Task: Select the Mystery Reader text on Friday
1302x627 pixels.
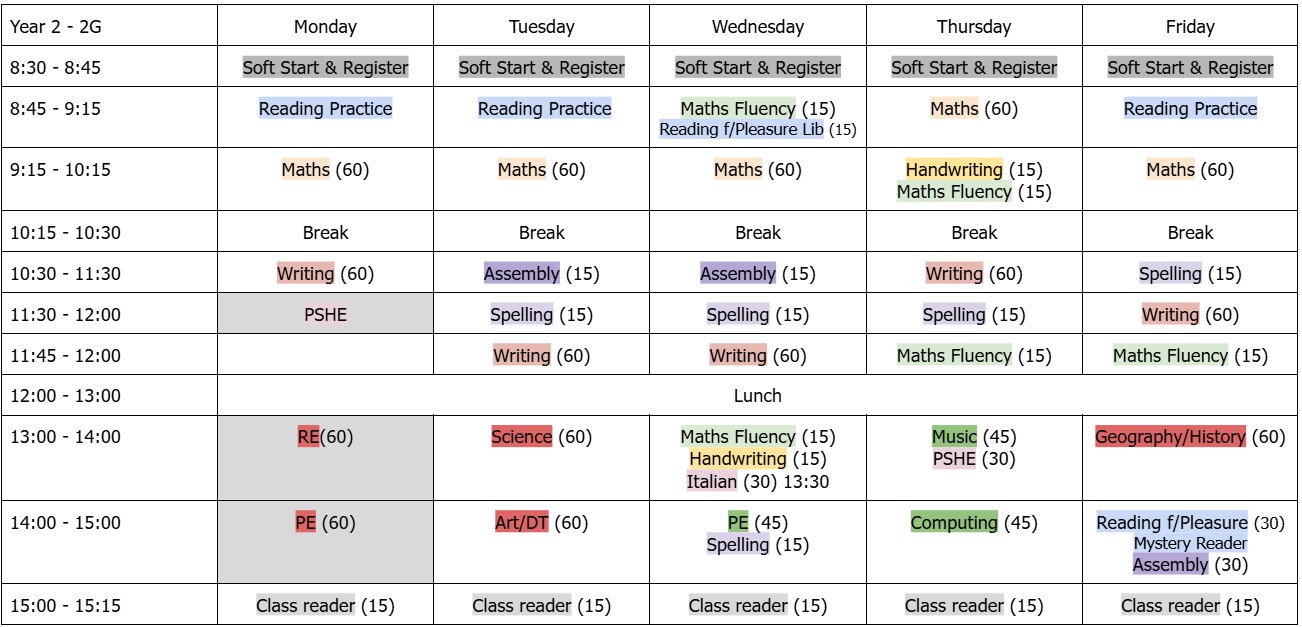Action: point(1189,543)
